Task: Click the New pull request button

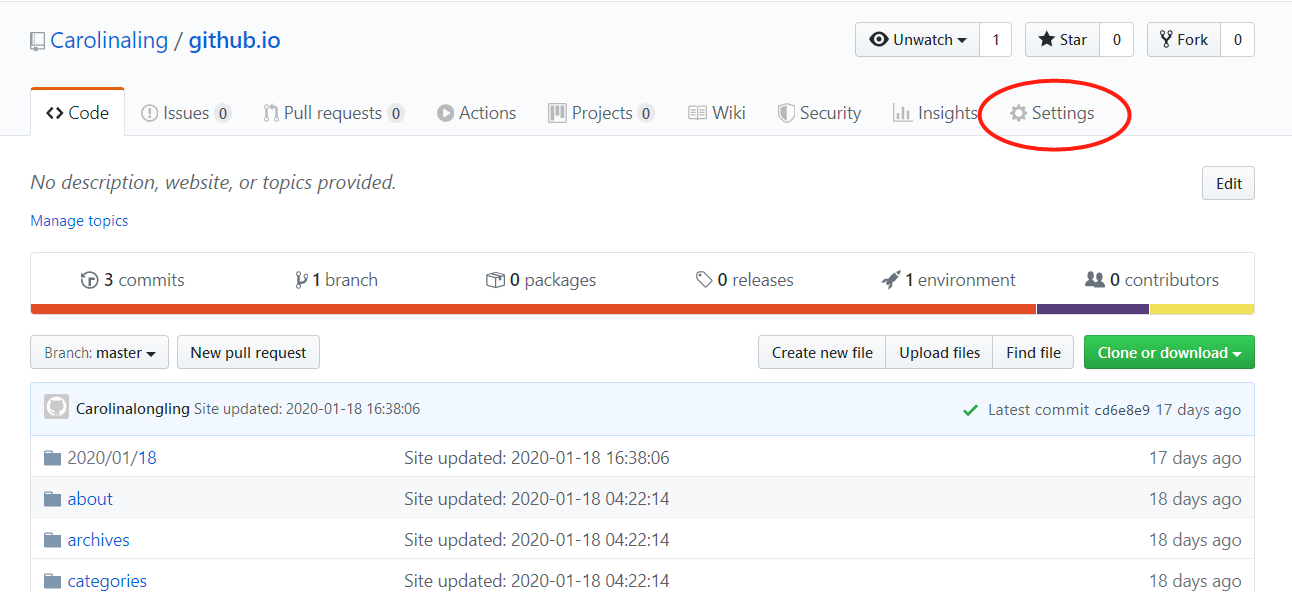Action: (x=249, y=353)
